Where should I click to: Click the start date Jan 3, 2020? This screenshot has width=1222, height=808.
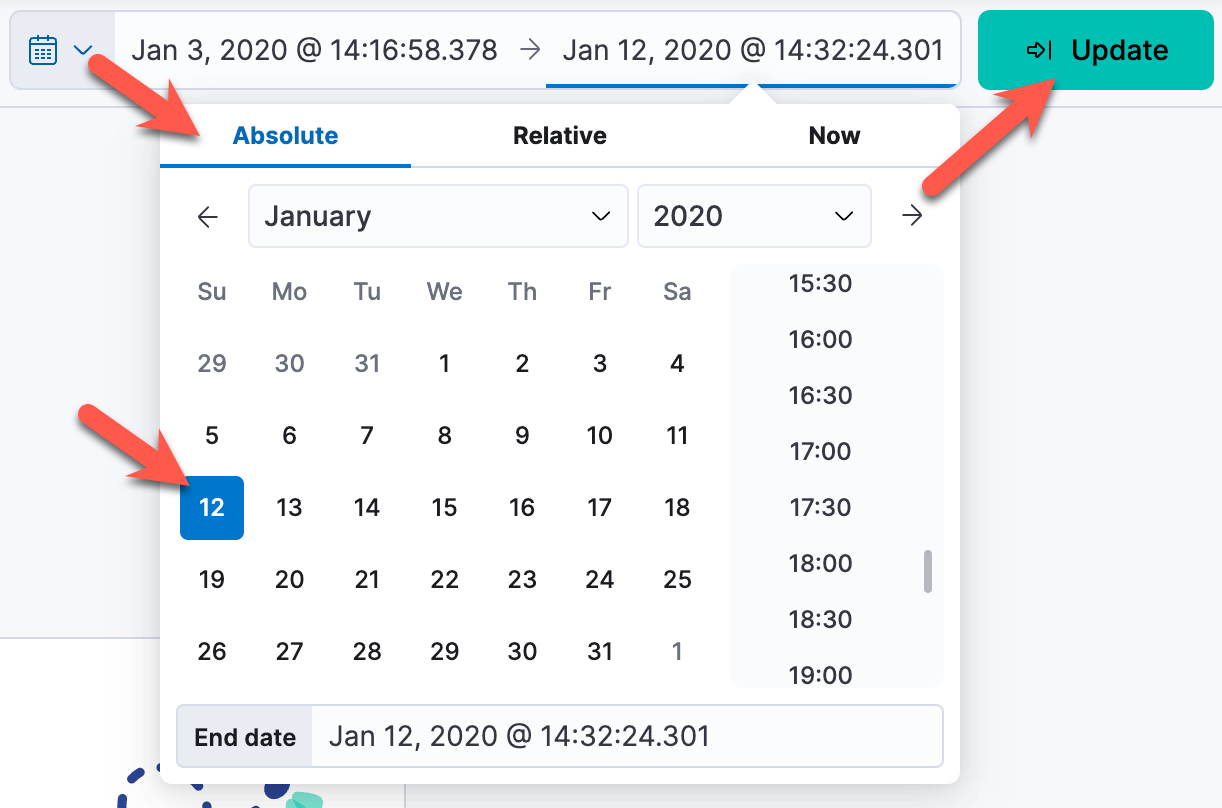315,50
